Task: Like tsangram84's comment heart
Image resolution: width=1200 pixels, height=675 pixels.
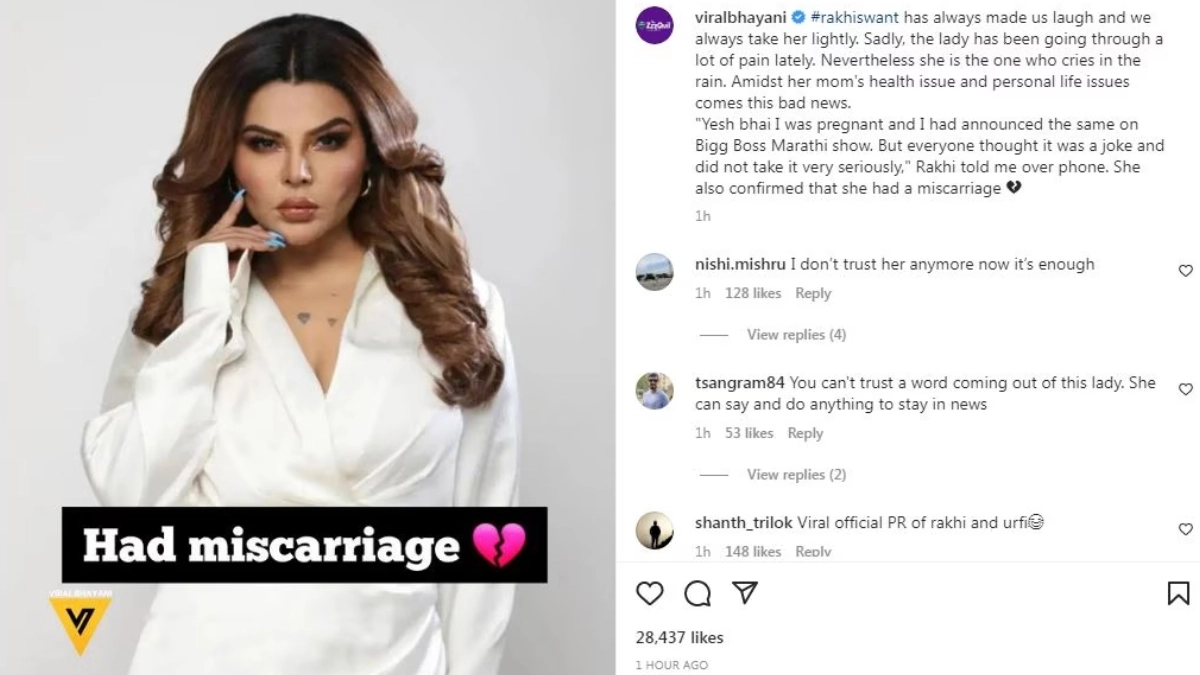Action: (1185, 389)
